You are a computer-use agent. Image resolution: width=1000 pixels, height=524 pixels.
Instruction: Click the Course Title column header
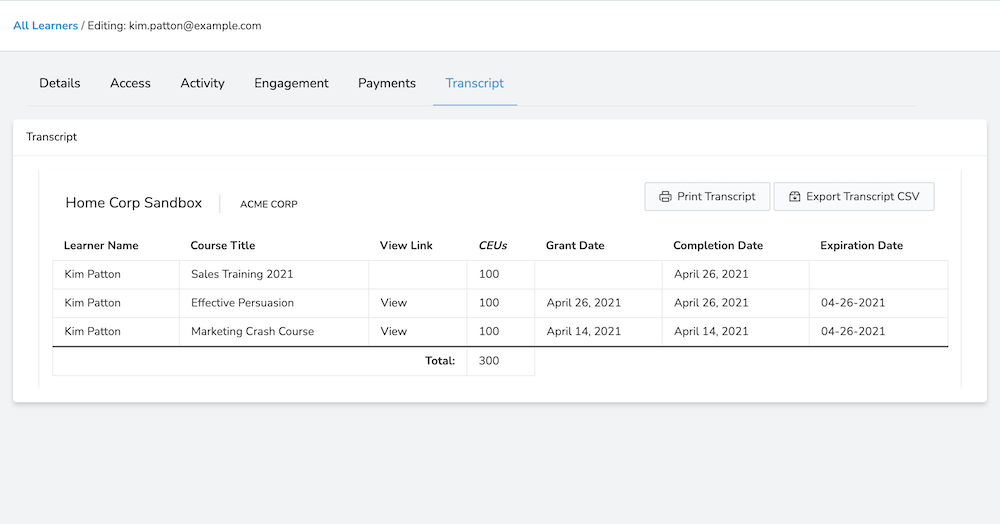click(223, 245)
